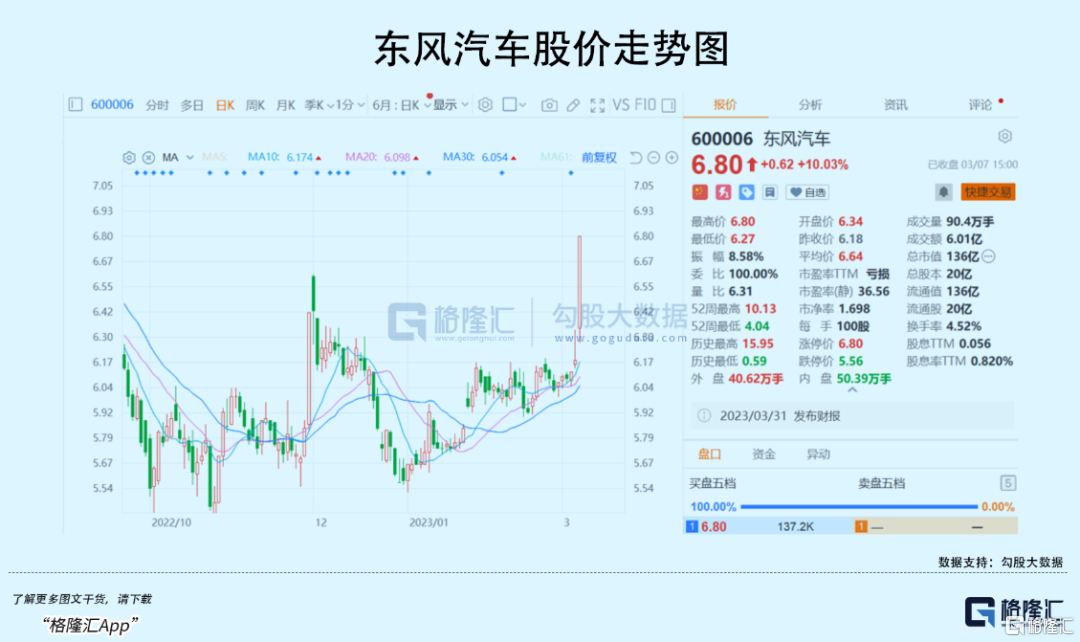Click the 5-level depth icon

[1008, 483]
